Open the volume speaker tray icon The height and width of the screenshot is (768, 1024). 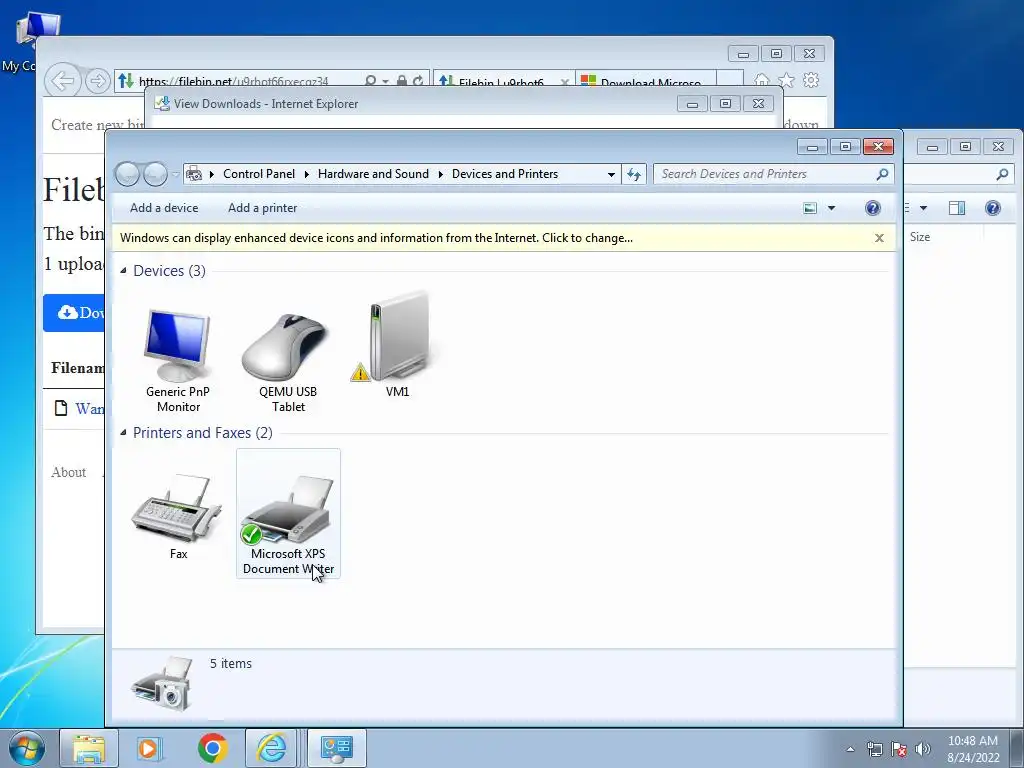click(922, 749)
